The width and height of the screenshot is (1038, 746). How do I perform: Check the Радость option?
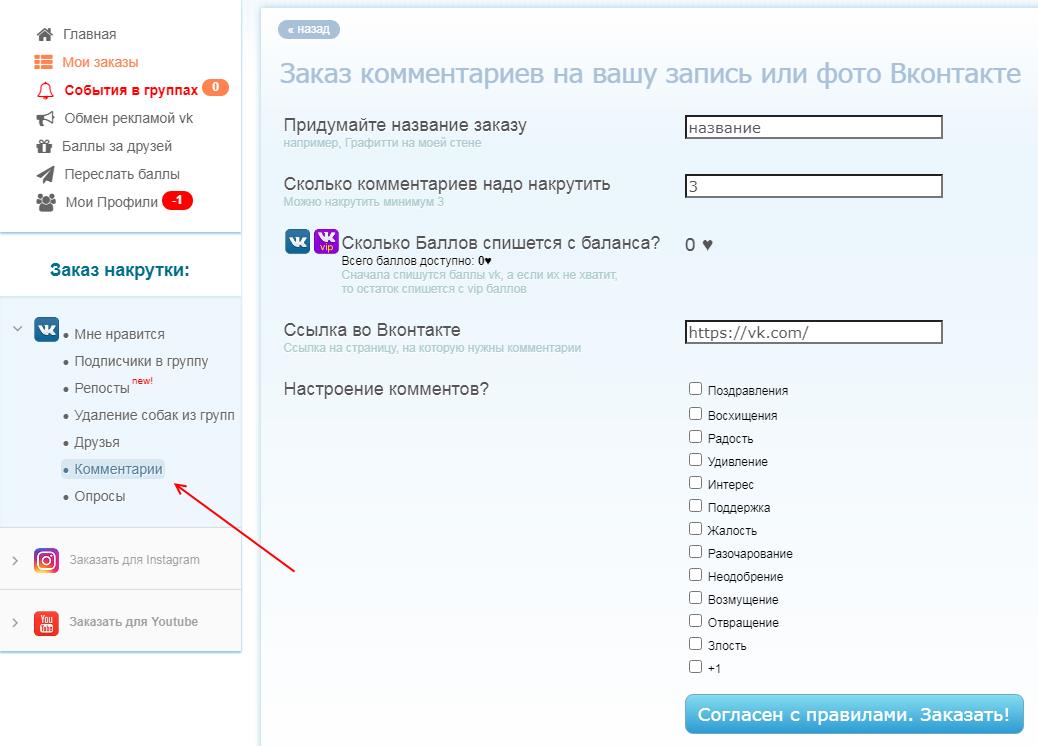coord(695,437)
